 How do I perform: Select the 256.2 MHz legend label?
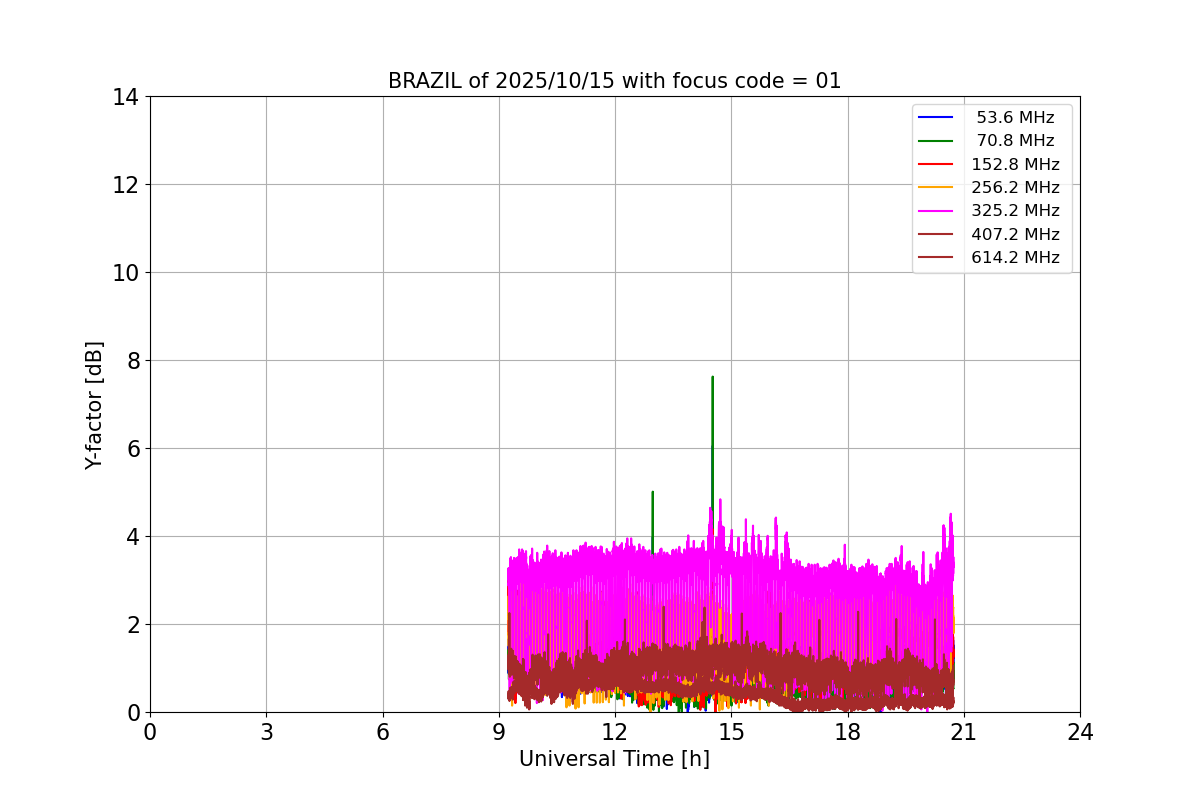coord(1015,187)
